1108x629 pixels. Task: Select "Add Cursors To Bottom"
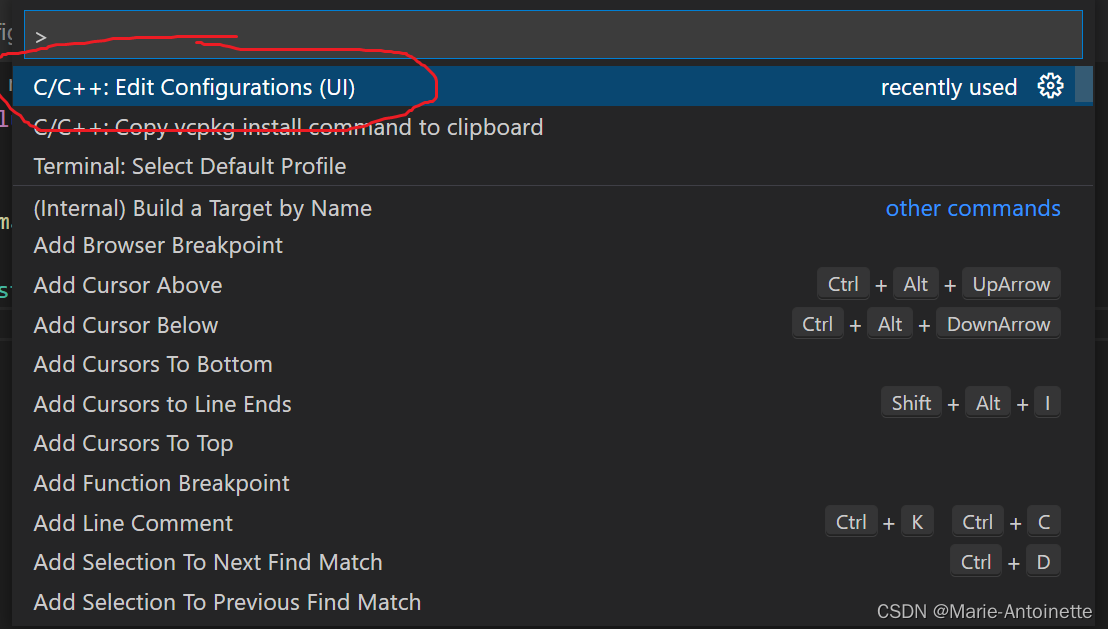tap(153, 364)
